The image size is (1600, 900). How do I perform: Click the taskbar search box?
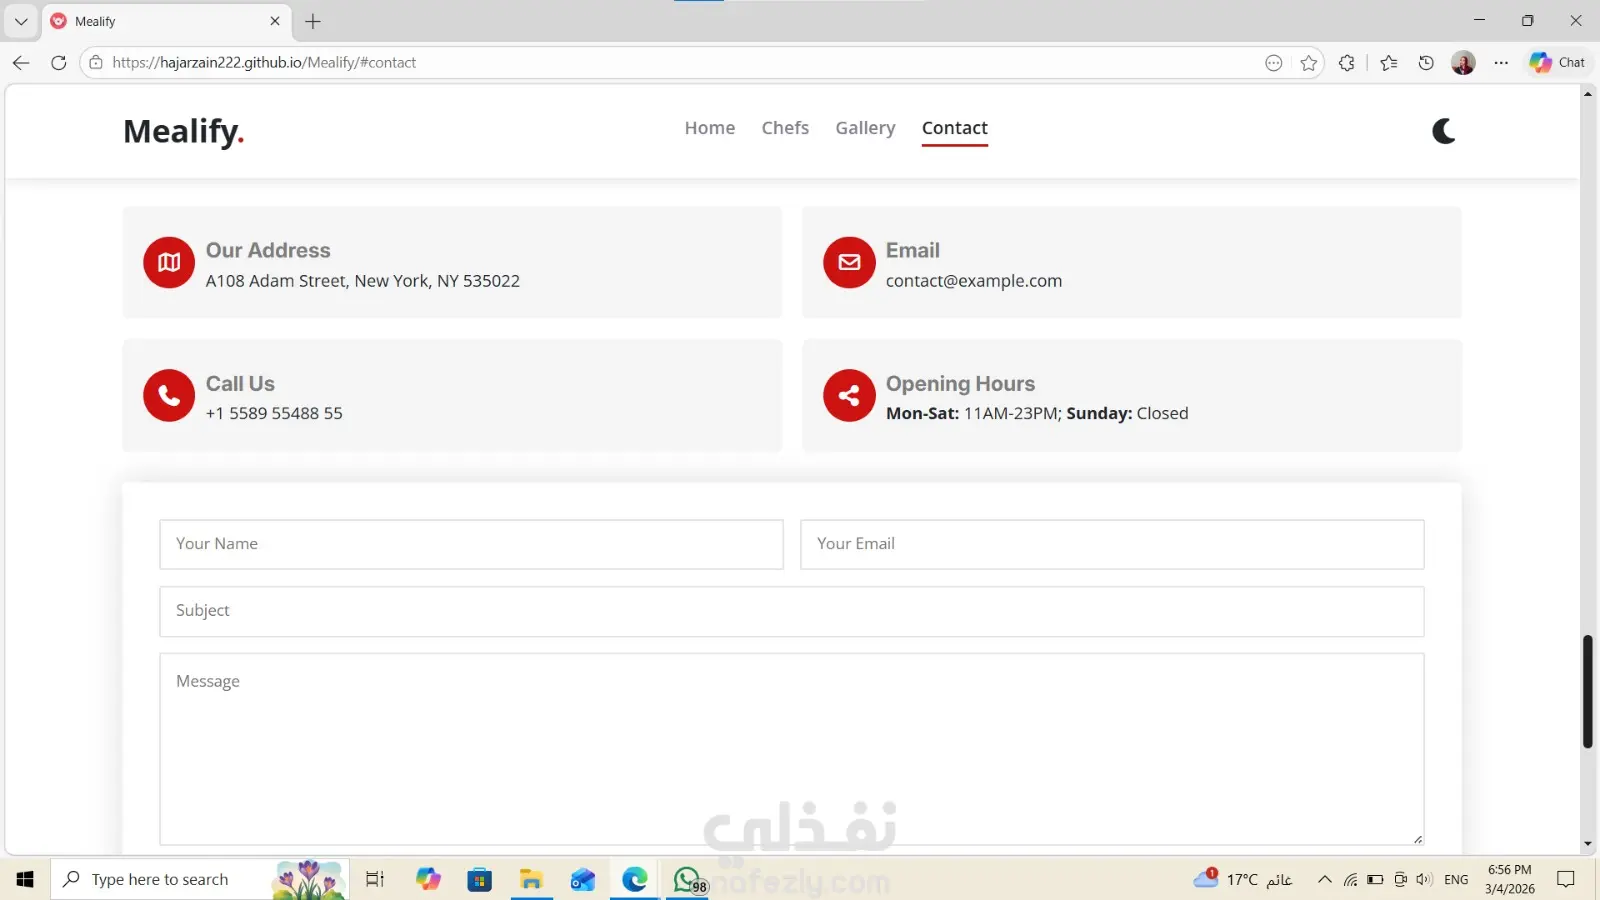pos(200,879)
